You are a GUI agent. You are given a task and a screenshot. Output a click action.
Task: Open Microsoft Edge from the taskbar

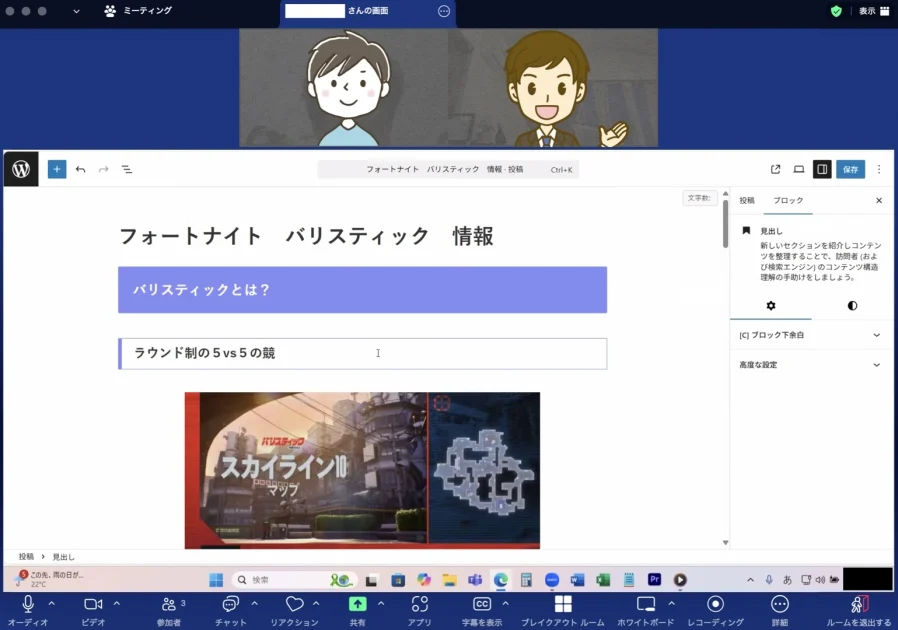click(x=501, y=580)
